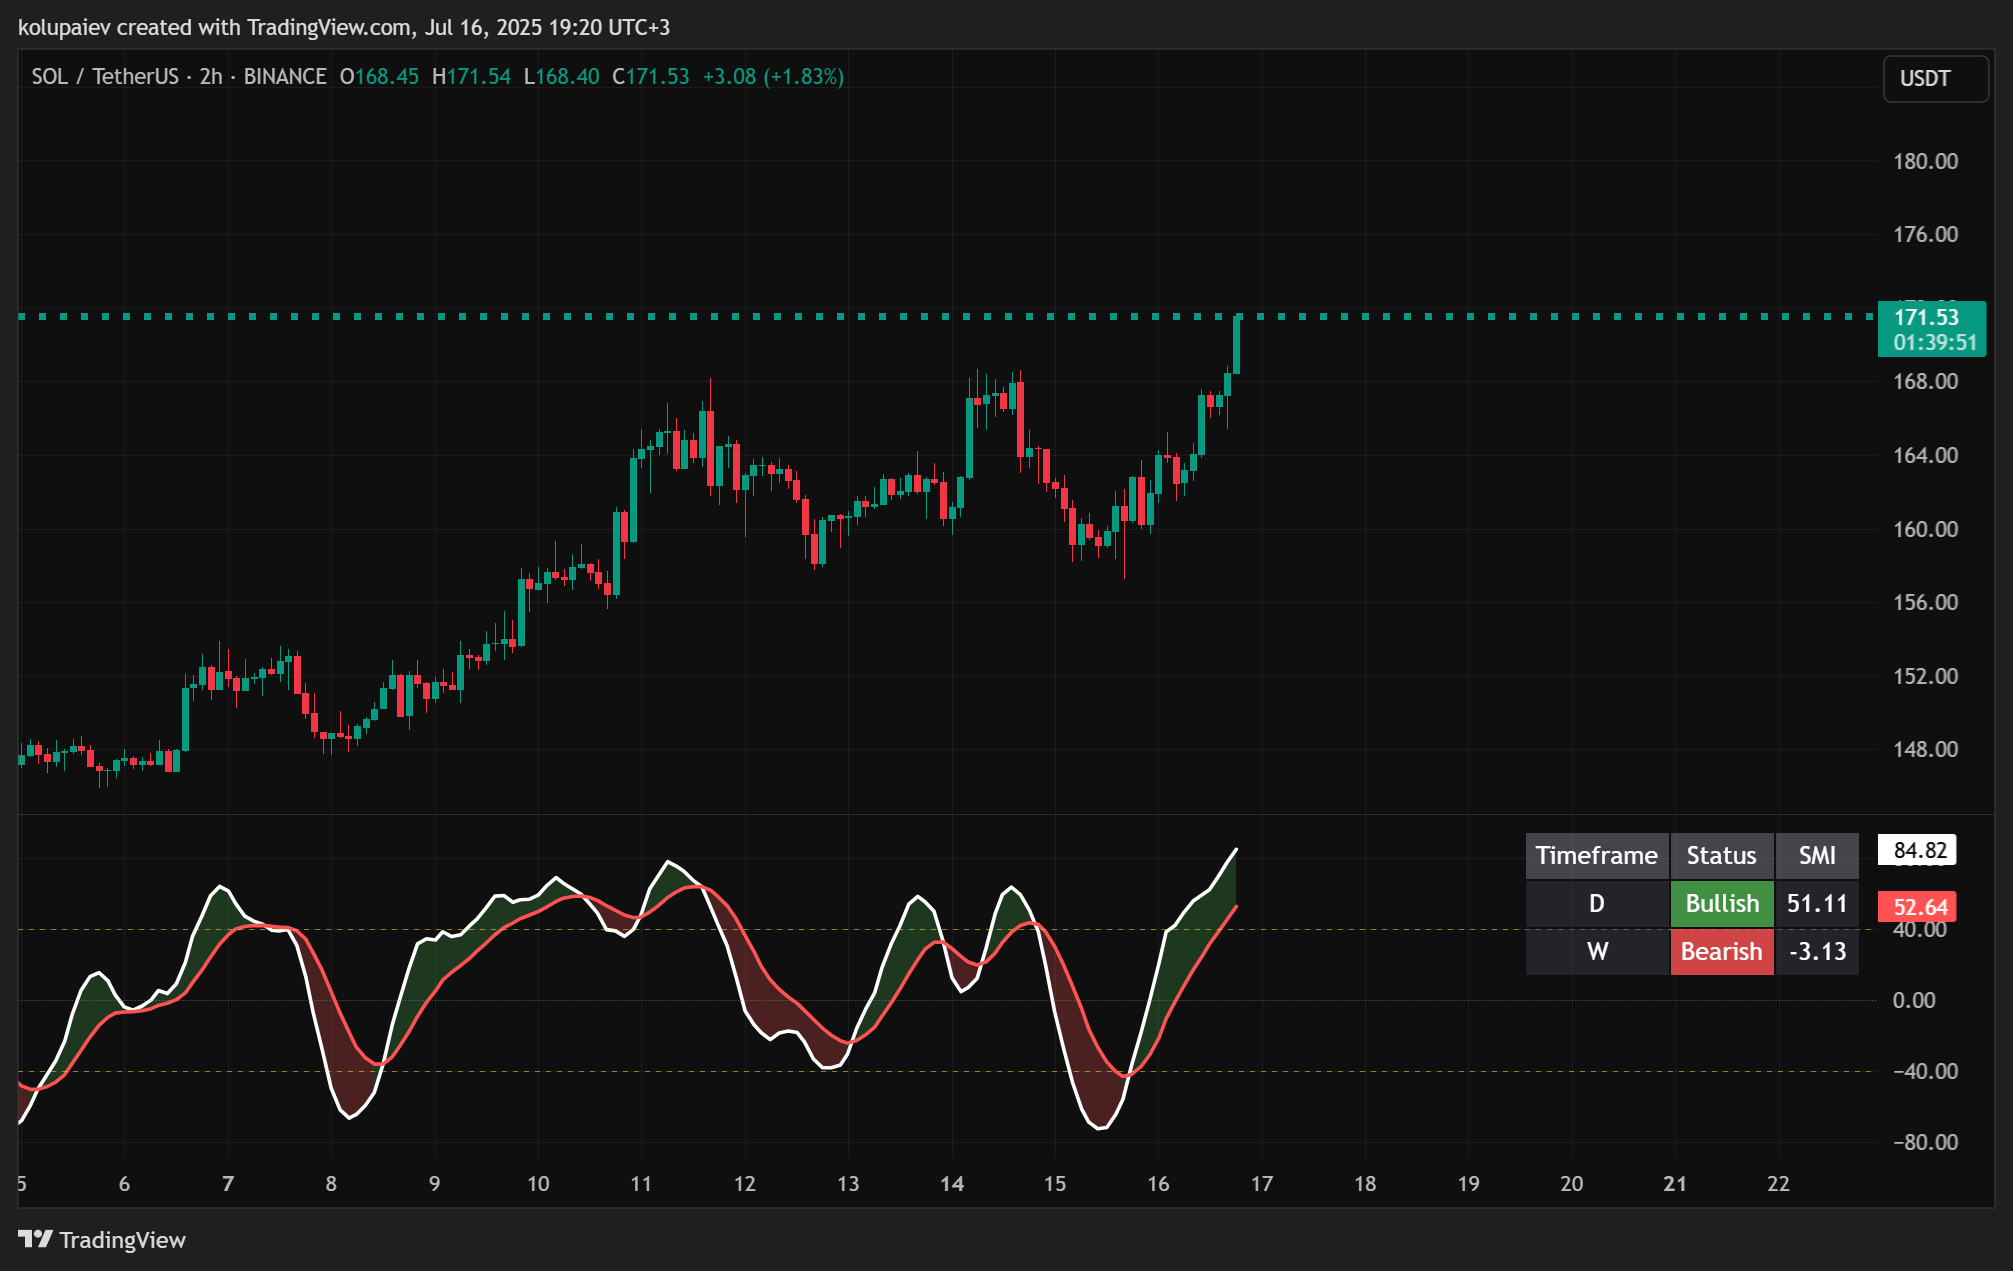Click the 168.00 price axis label
Image resolution: width=2013 pixels, height=1271 pixels.
pyautogui.click(x=1925, y=381)
